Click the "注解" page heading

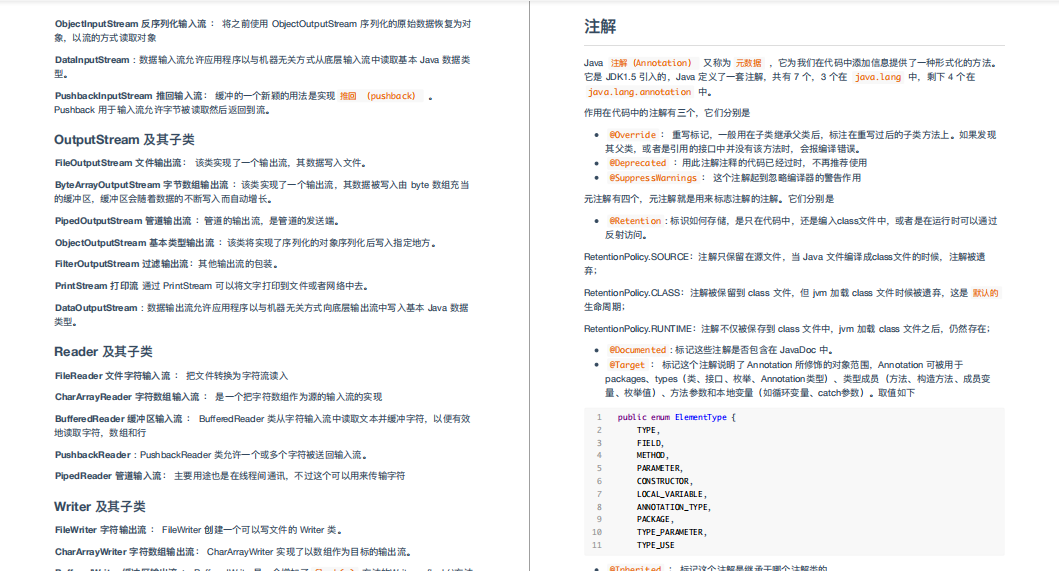coord(600,26)
